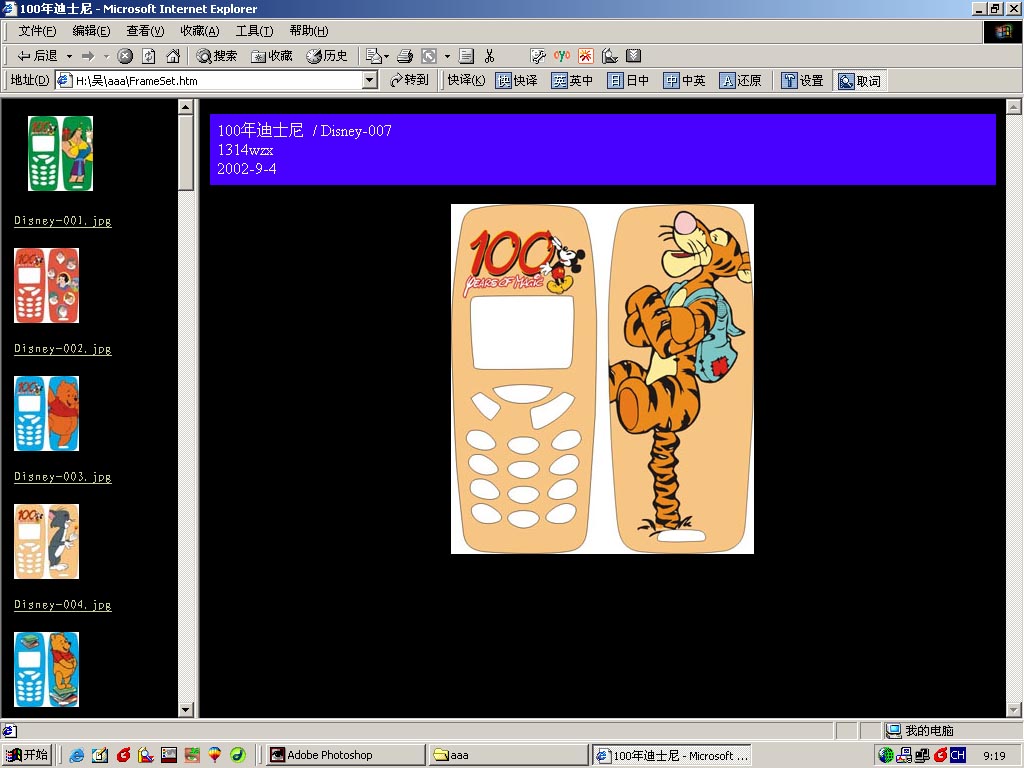1024x768 pixels.
Task: Click the hot air balloon quick launch icon
Action: click(x=214, y=755)
